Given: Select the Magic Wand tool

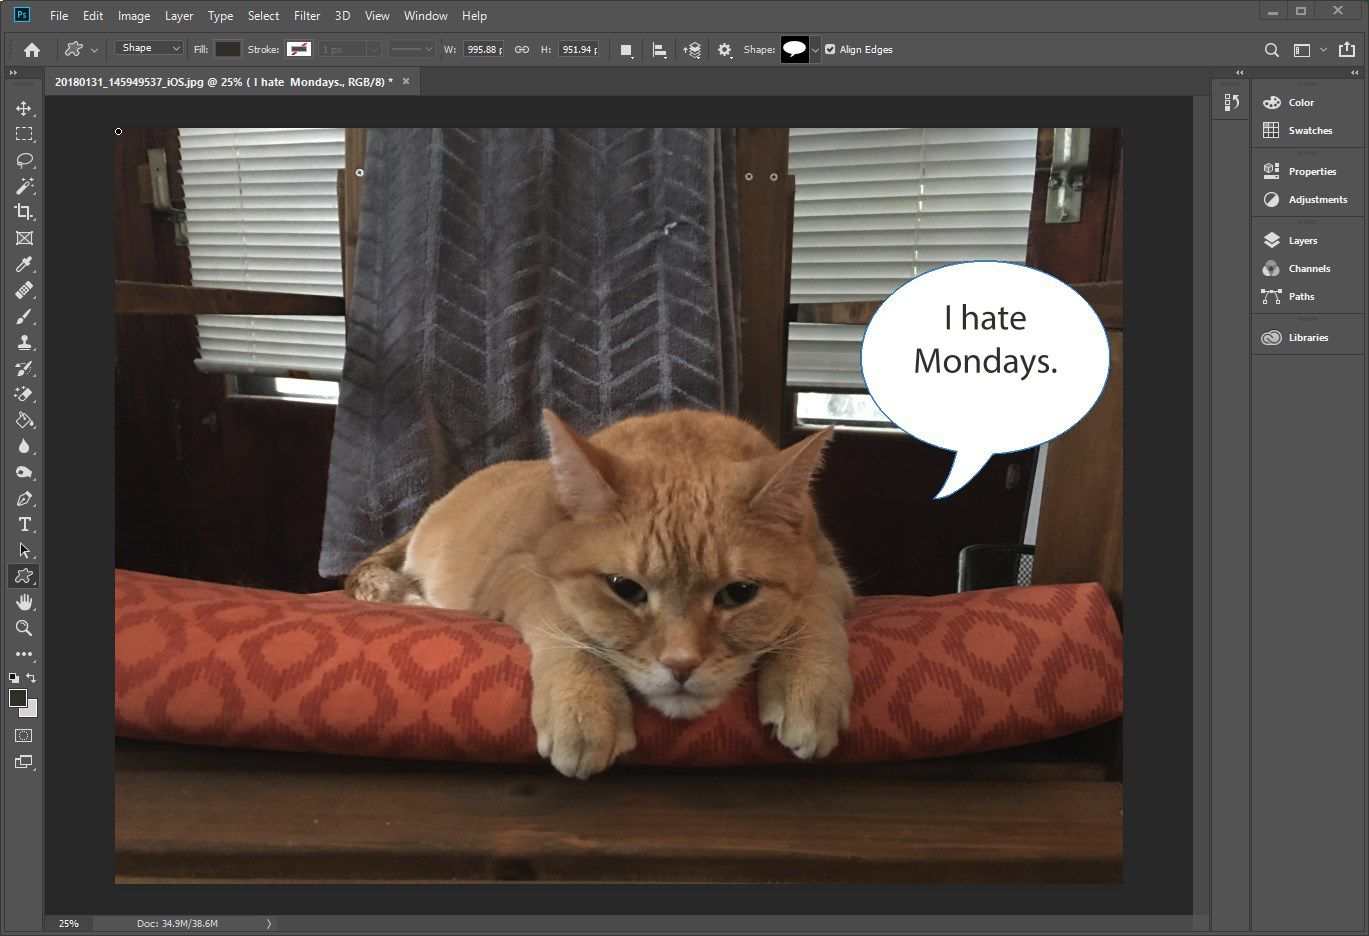Looking at the screenshot, I should point(24,186).
